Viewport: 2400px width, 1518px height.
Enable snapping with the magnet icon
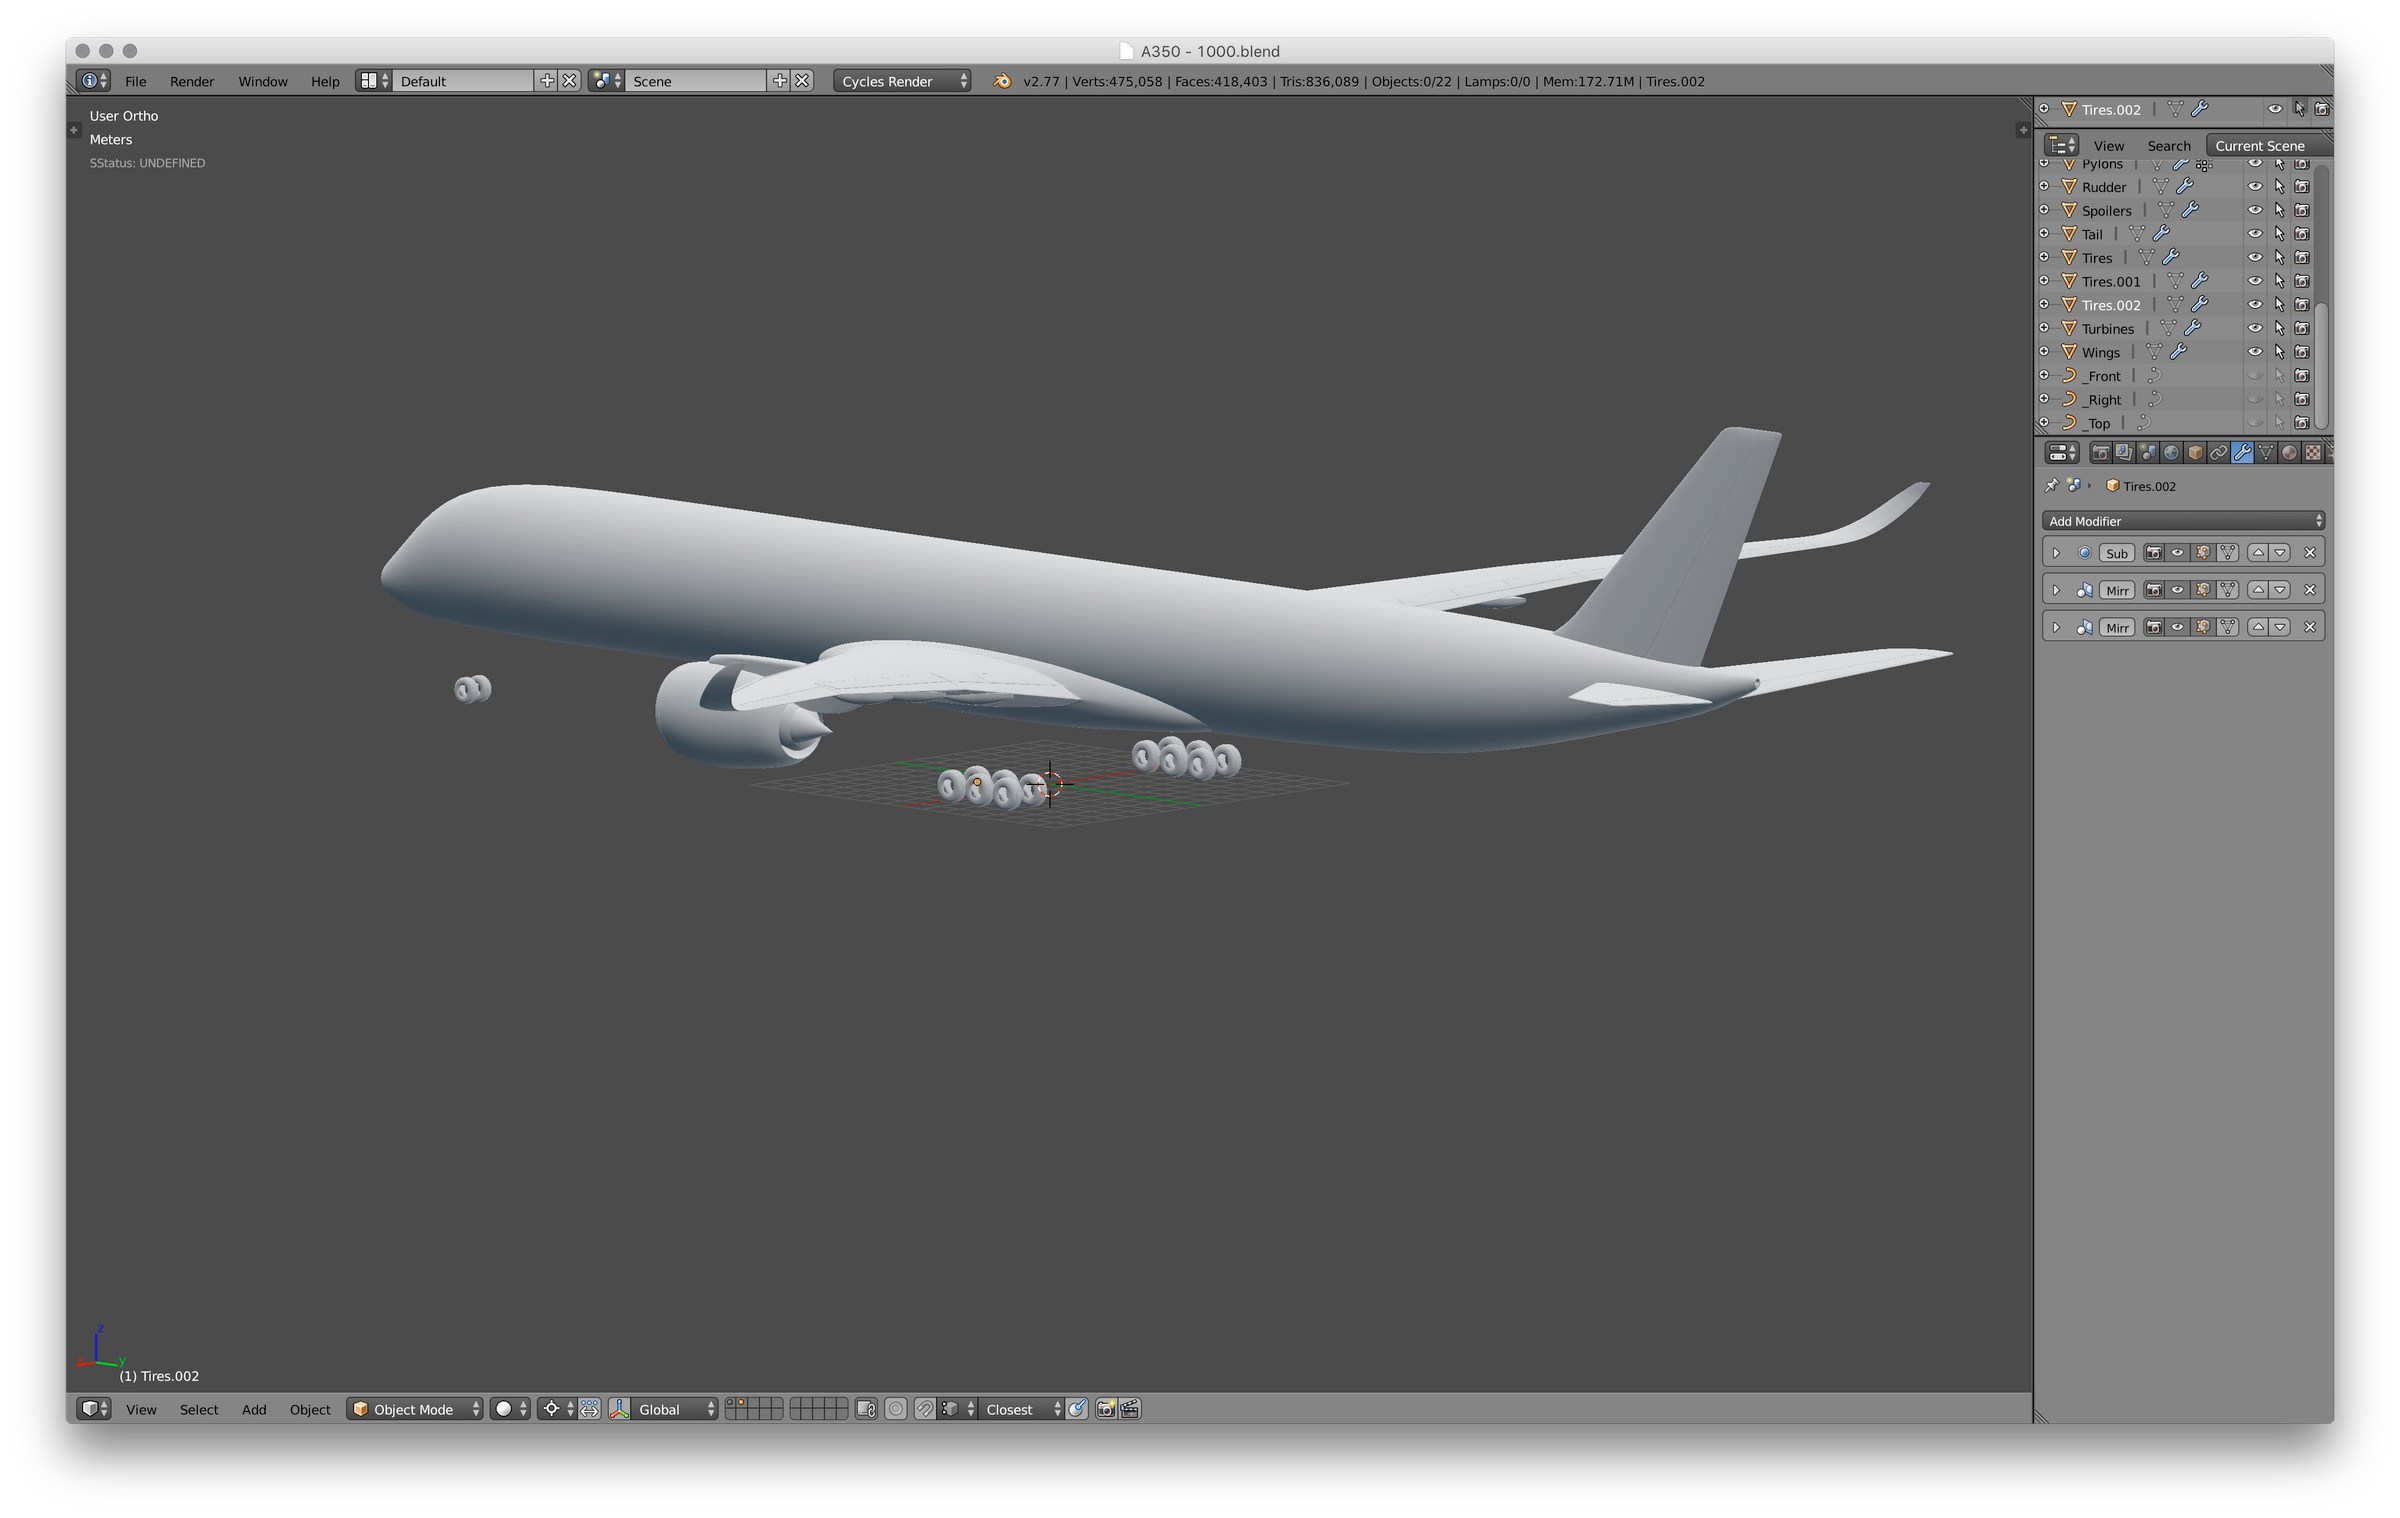click(x=926, y=1410)
